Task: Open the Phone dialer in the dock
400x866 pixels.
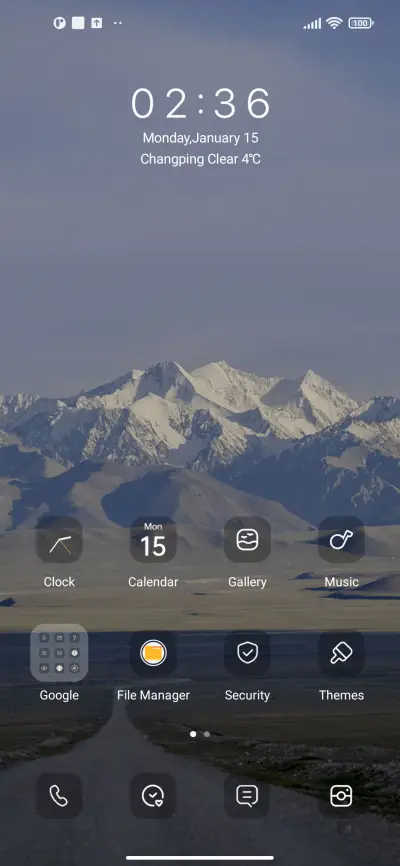Action: coord(59,796)
